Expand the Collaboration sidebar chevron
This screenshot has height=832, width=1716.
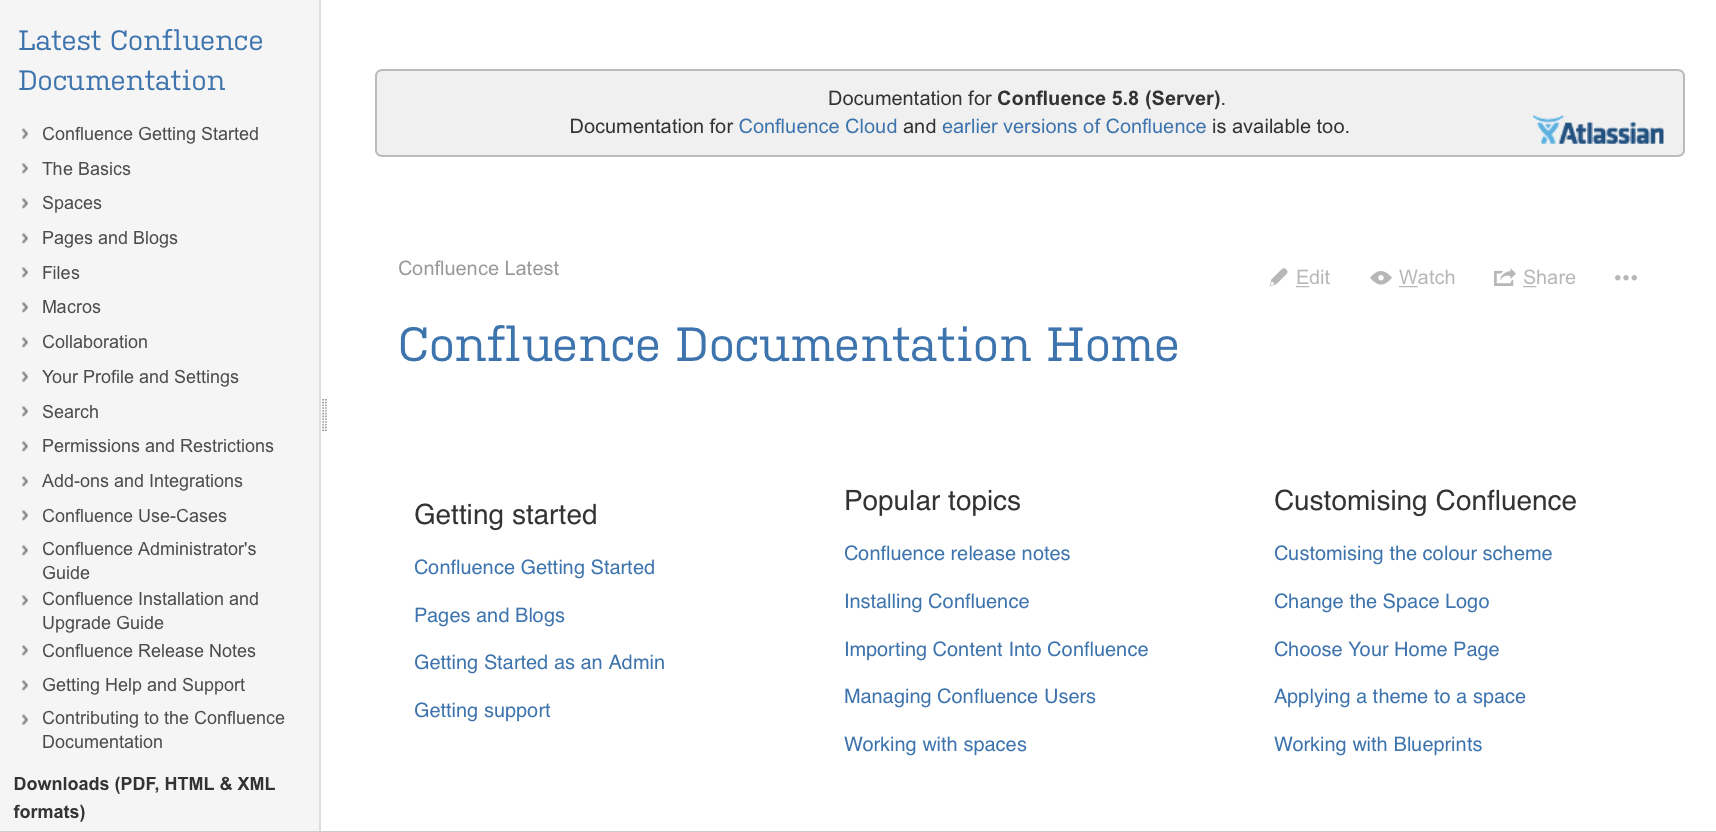[25, 342]
